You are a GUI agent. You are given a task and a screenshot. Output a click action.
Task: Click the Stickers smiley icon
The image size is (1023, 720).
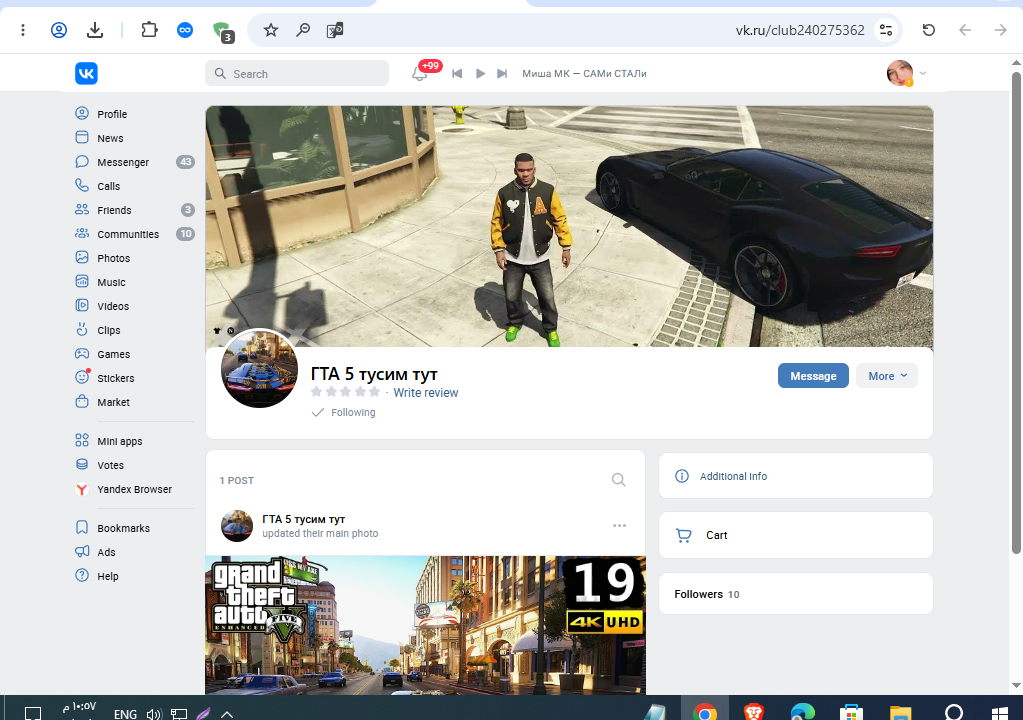[82, 377]
